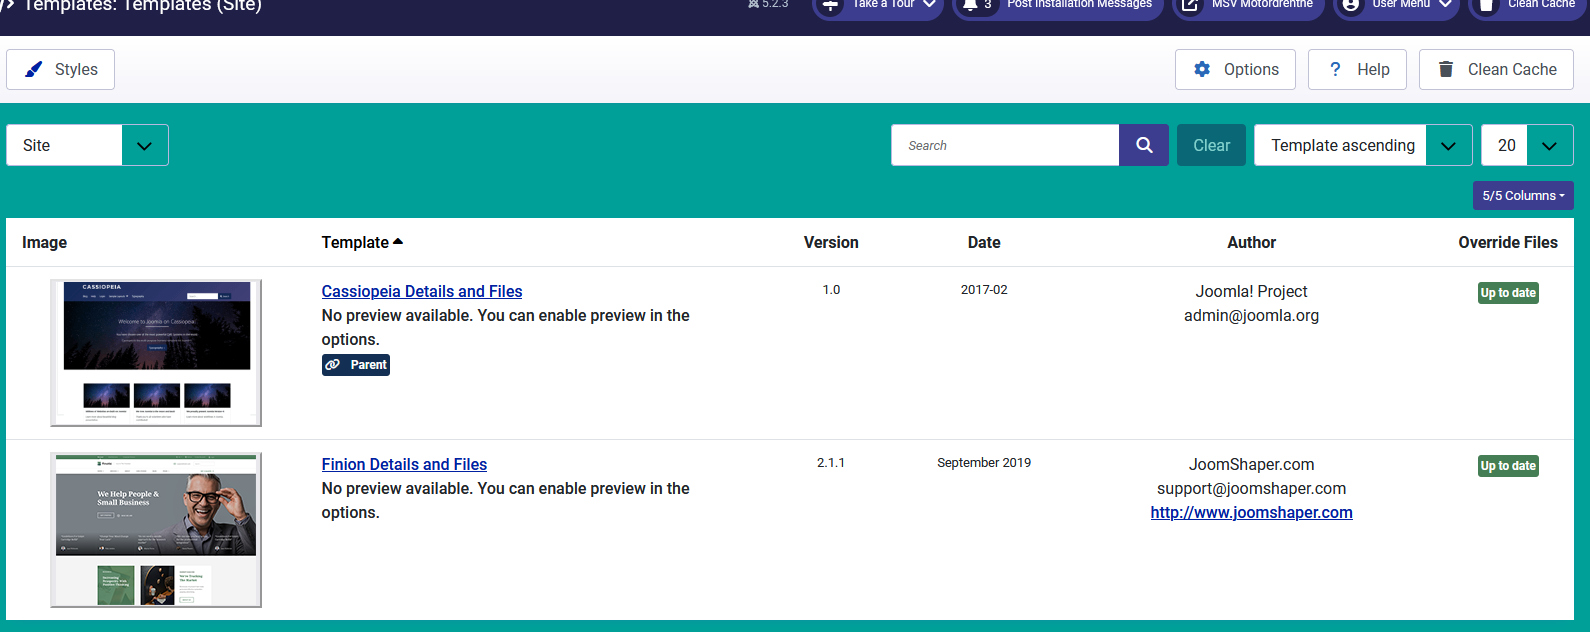Viewport: 1590px width, 632px height.
Task: Expand the Site client dropdown
Action: pos(87,146)
